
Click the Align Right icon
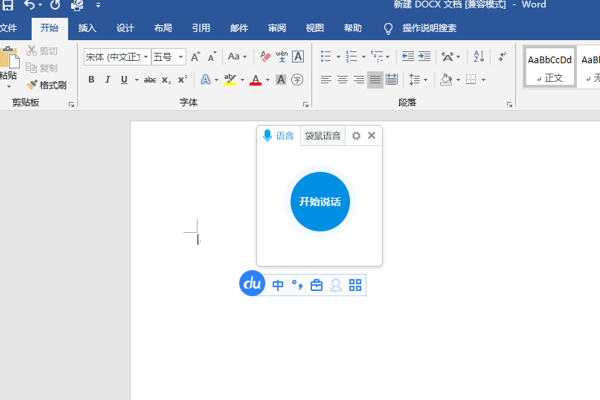[x=359, y=80]
